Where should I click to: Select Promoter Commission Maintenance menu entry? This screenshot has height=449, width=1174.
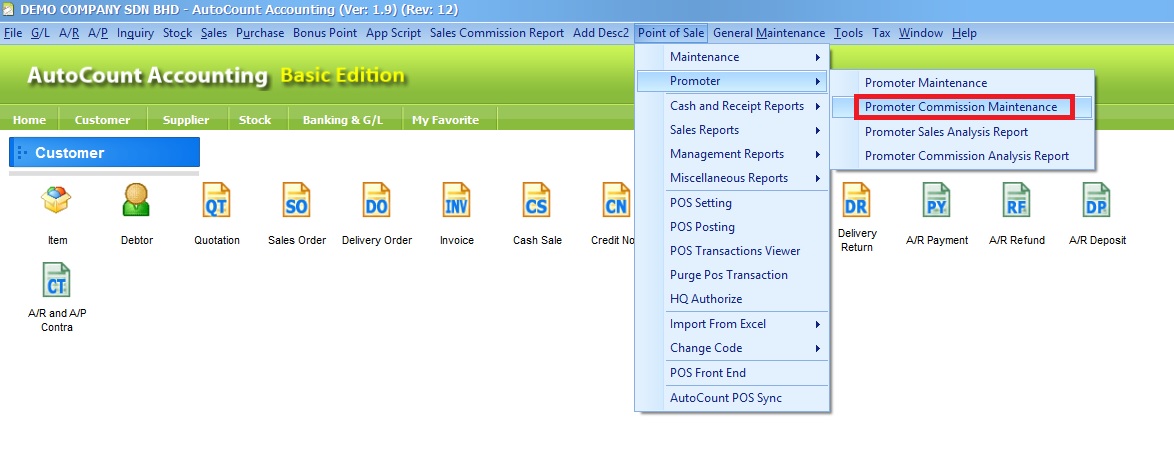point(960,107)
